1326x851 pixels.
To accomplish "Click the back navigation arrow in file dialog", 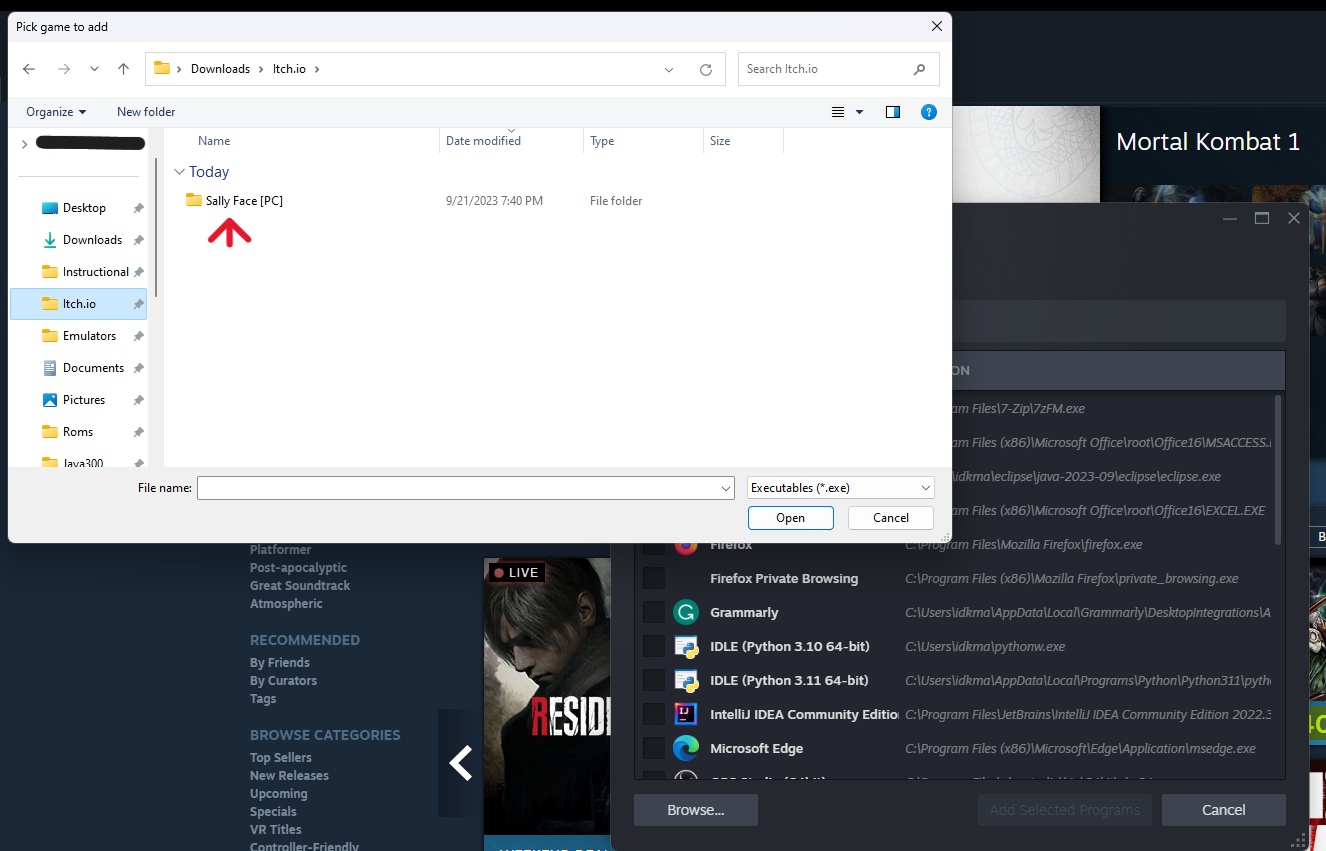I will click(x=28, y=68).
